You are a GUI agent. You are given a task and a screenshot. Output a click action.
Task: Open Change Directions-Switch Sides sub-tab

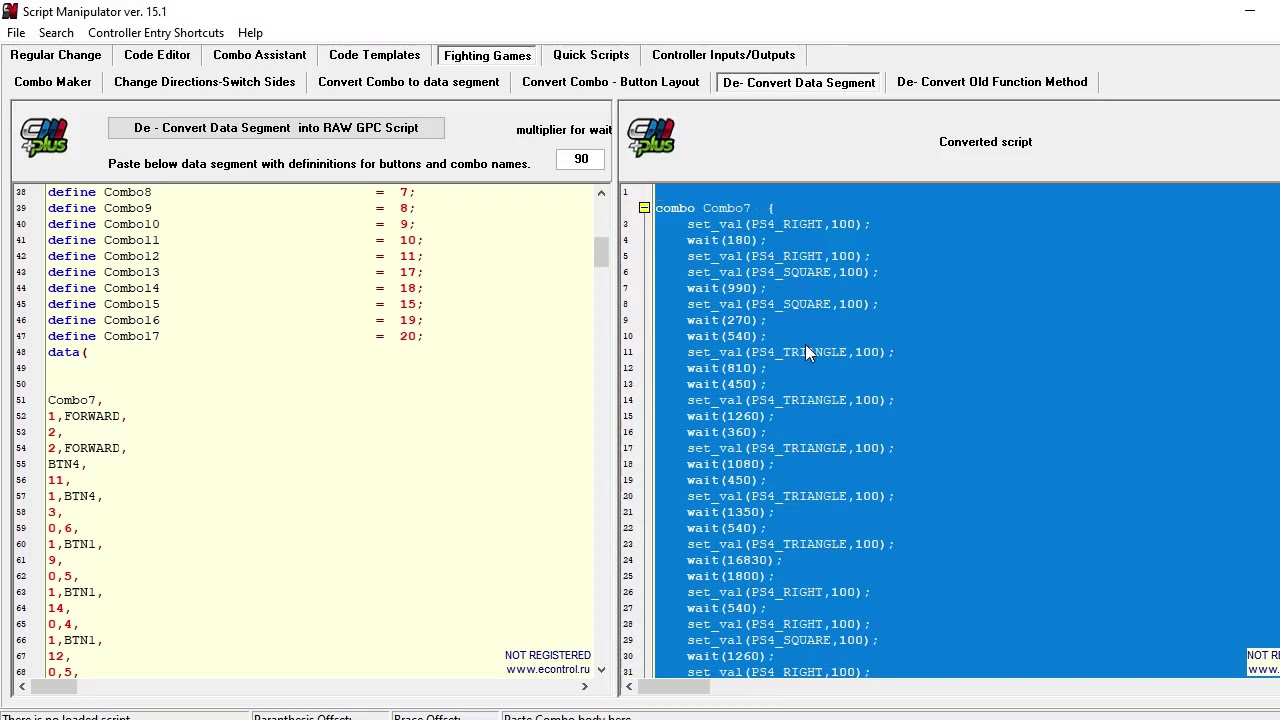tap(204, 82)
